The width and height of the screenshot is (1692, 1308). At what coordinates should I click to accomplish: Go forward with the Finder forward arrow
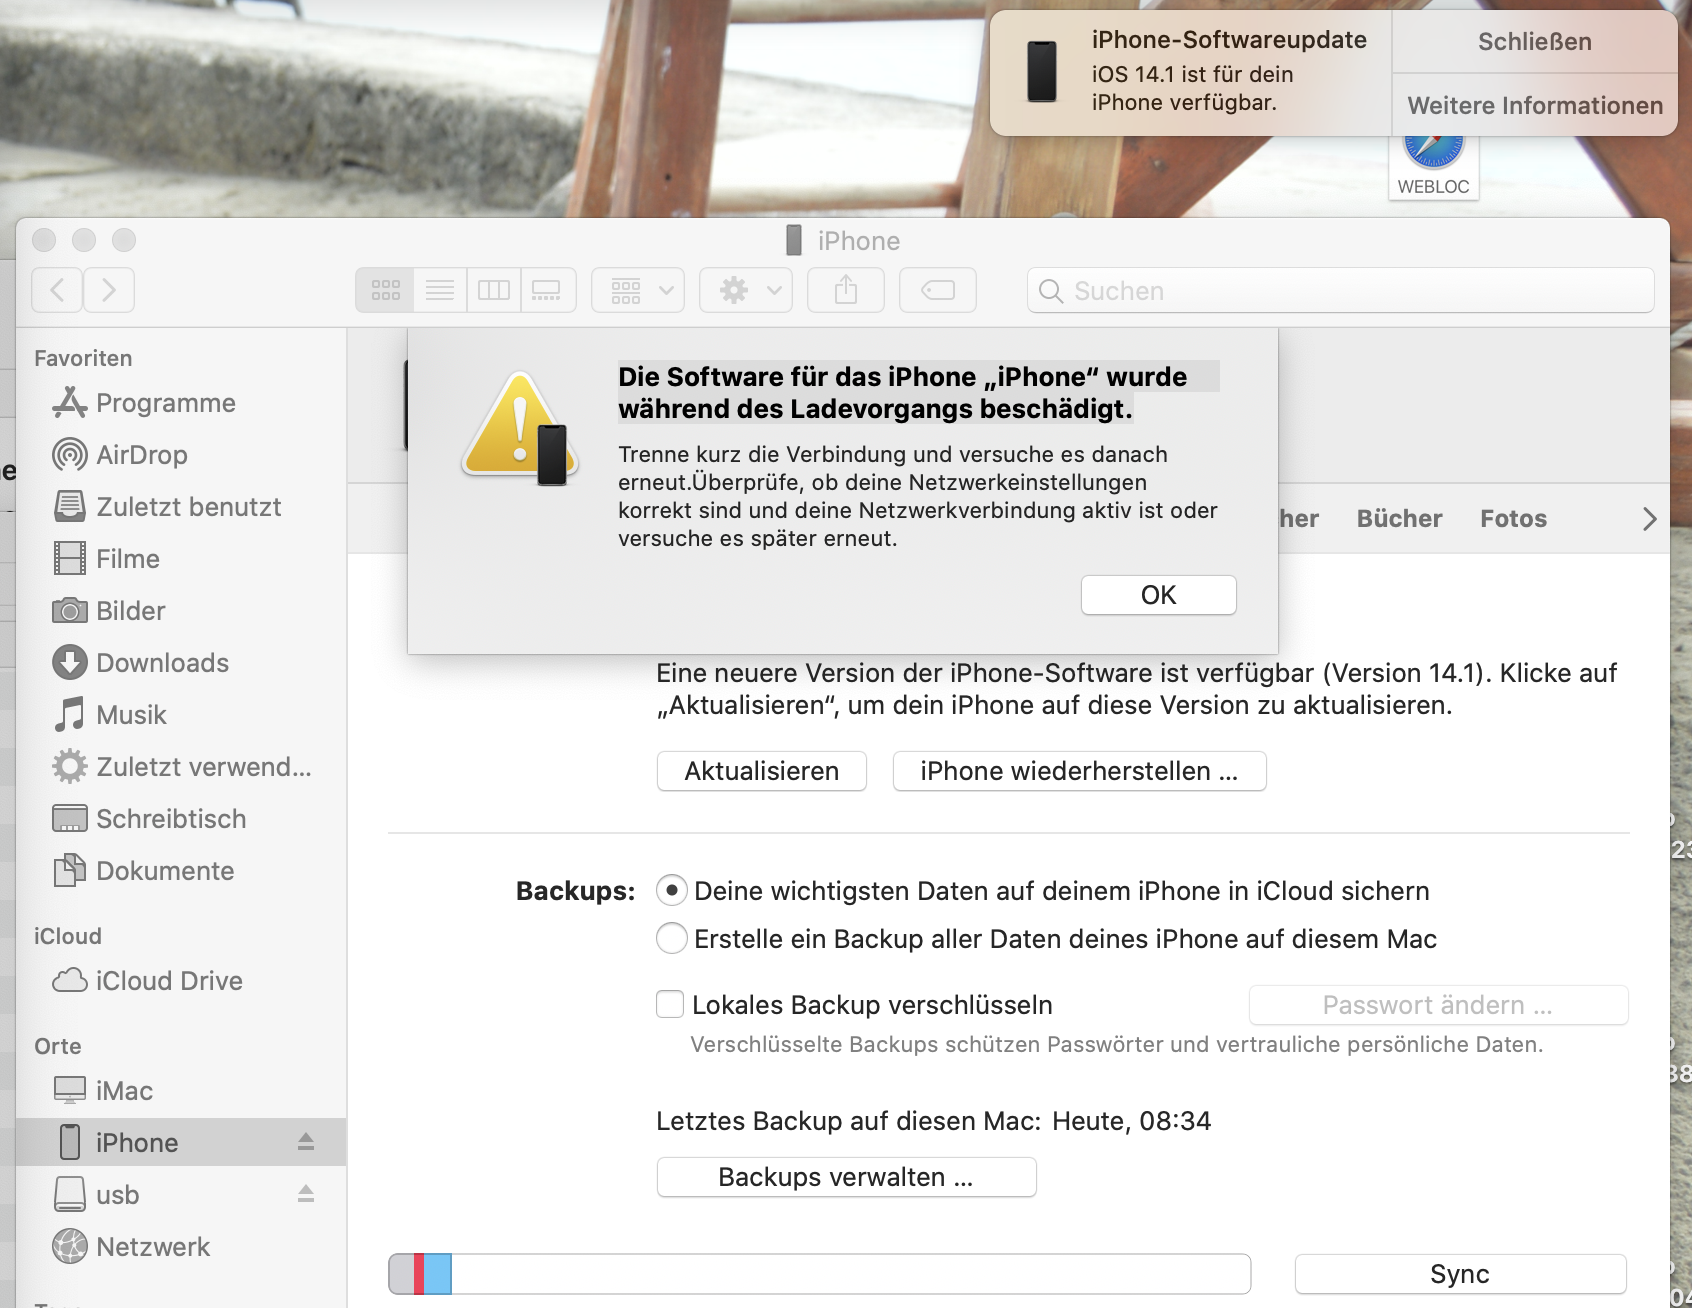109,290
